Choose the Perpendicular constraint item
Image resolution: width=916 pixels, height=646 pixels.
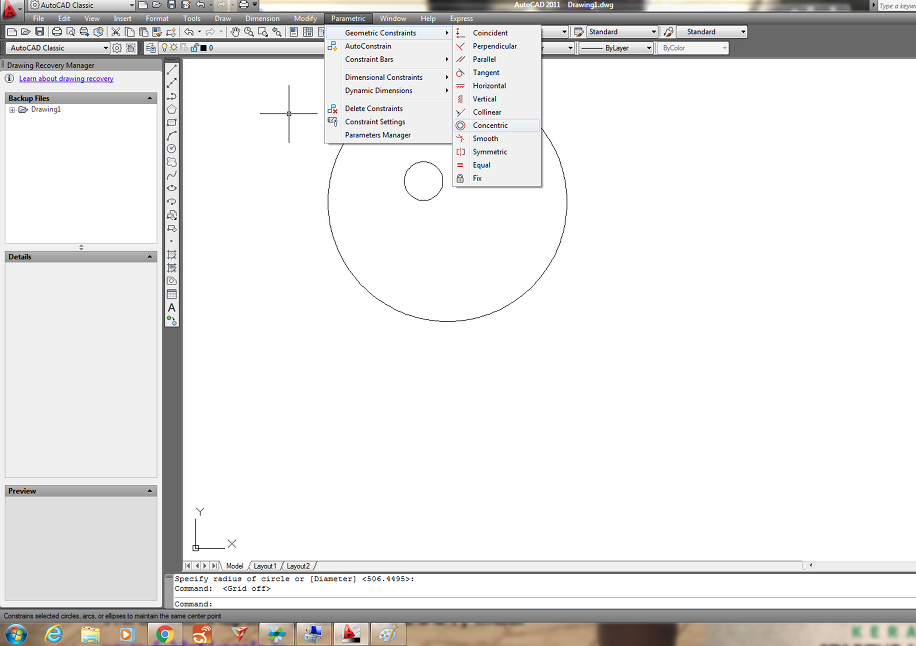pos(497,46)
